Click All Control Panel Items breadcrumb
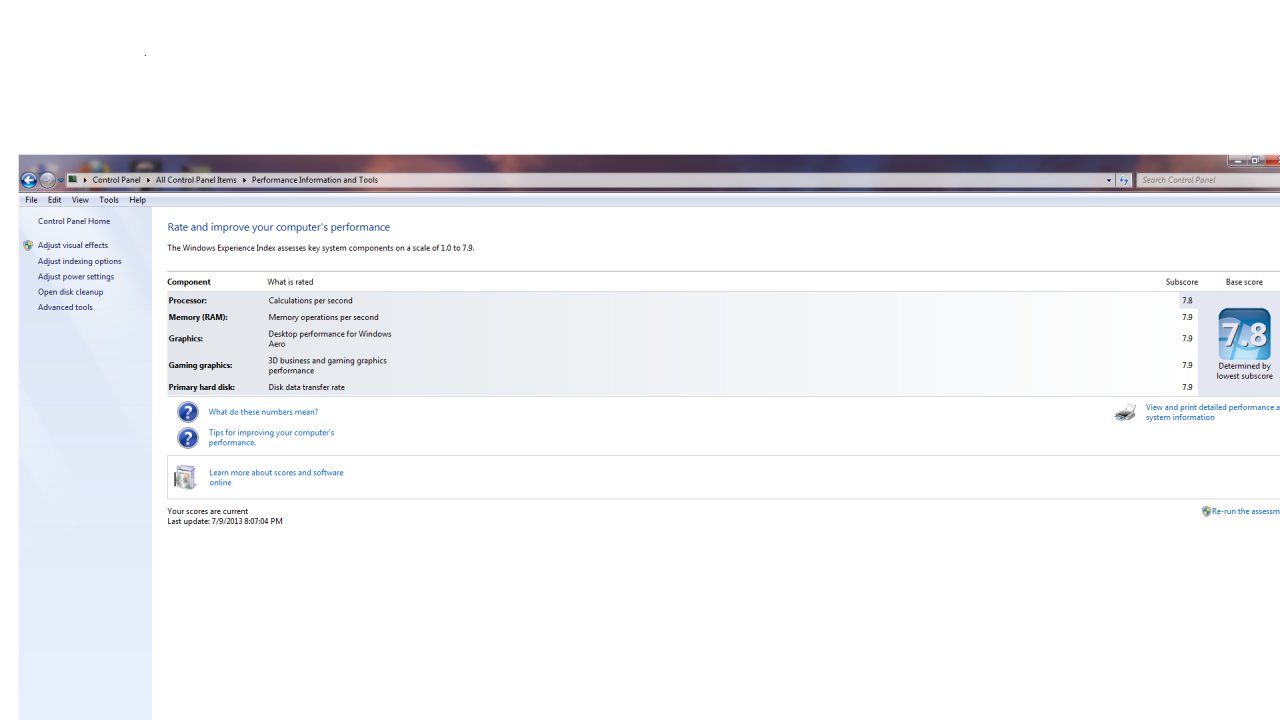The width and height of the screenshot is (1280, 720). click(196, 180)
